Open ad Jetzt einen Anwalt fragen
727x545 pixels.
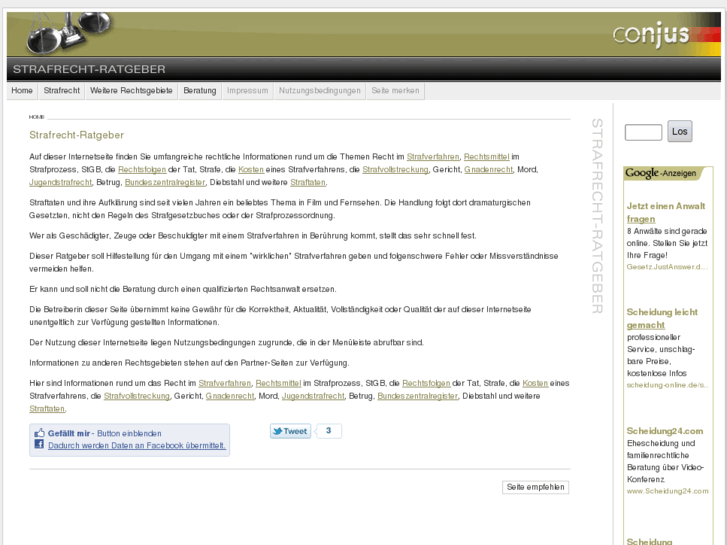tap(666, 212)
